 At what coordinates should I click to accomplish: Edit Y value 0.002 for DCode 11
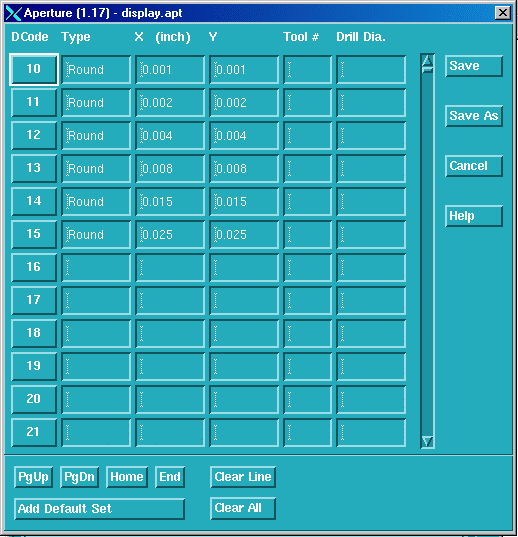click(x=244, y=102)
